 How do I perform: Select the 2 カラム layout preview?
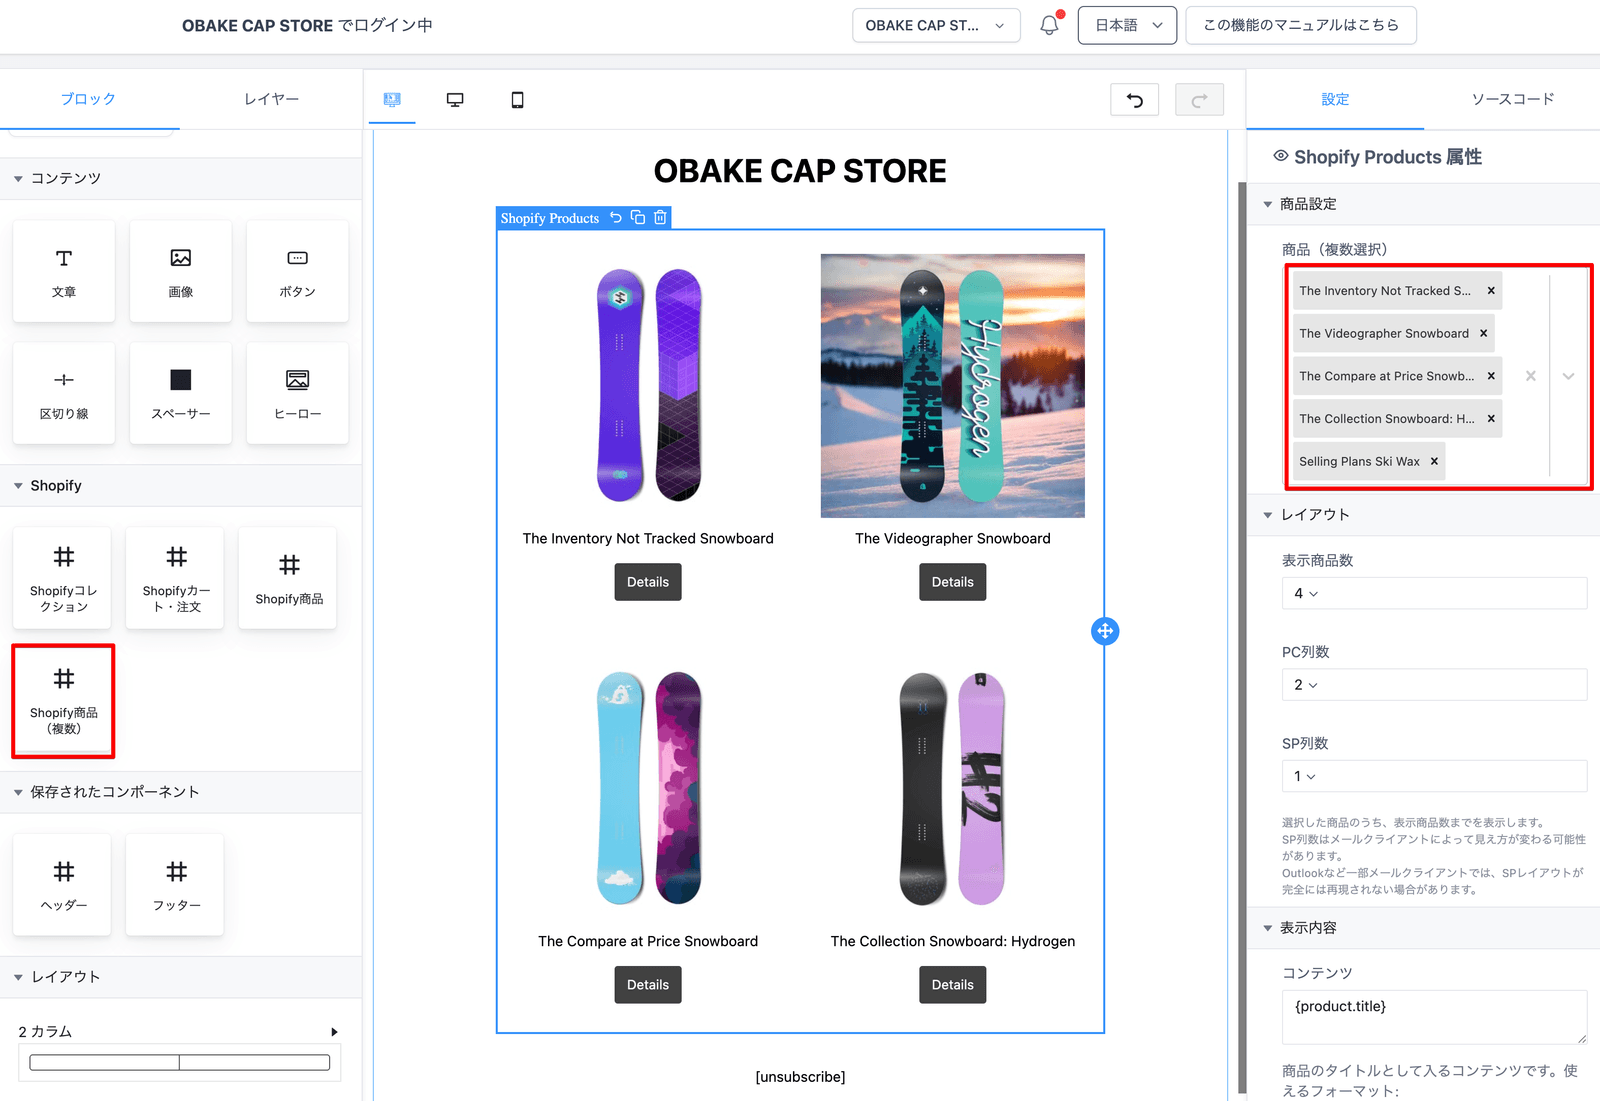pos(180,1062)
